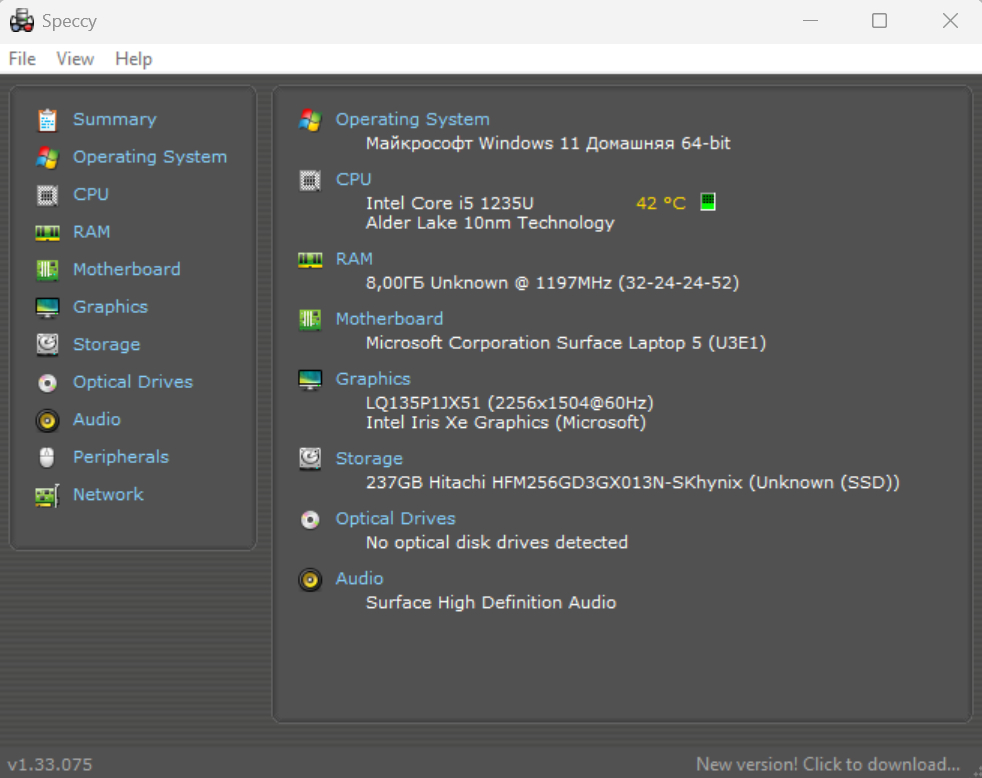Image resolution: width=982 pixels, height=778 pixels.
Task: Go to Audio section in sidebar
Action: point(96,419)
